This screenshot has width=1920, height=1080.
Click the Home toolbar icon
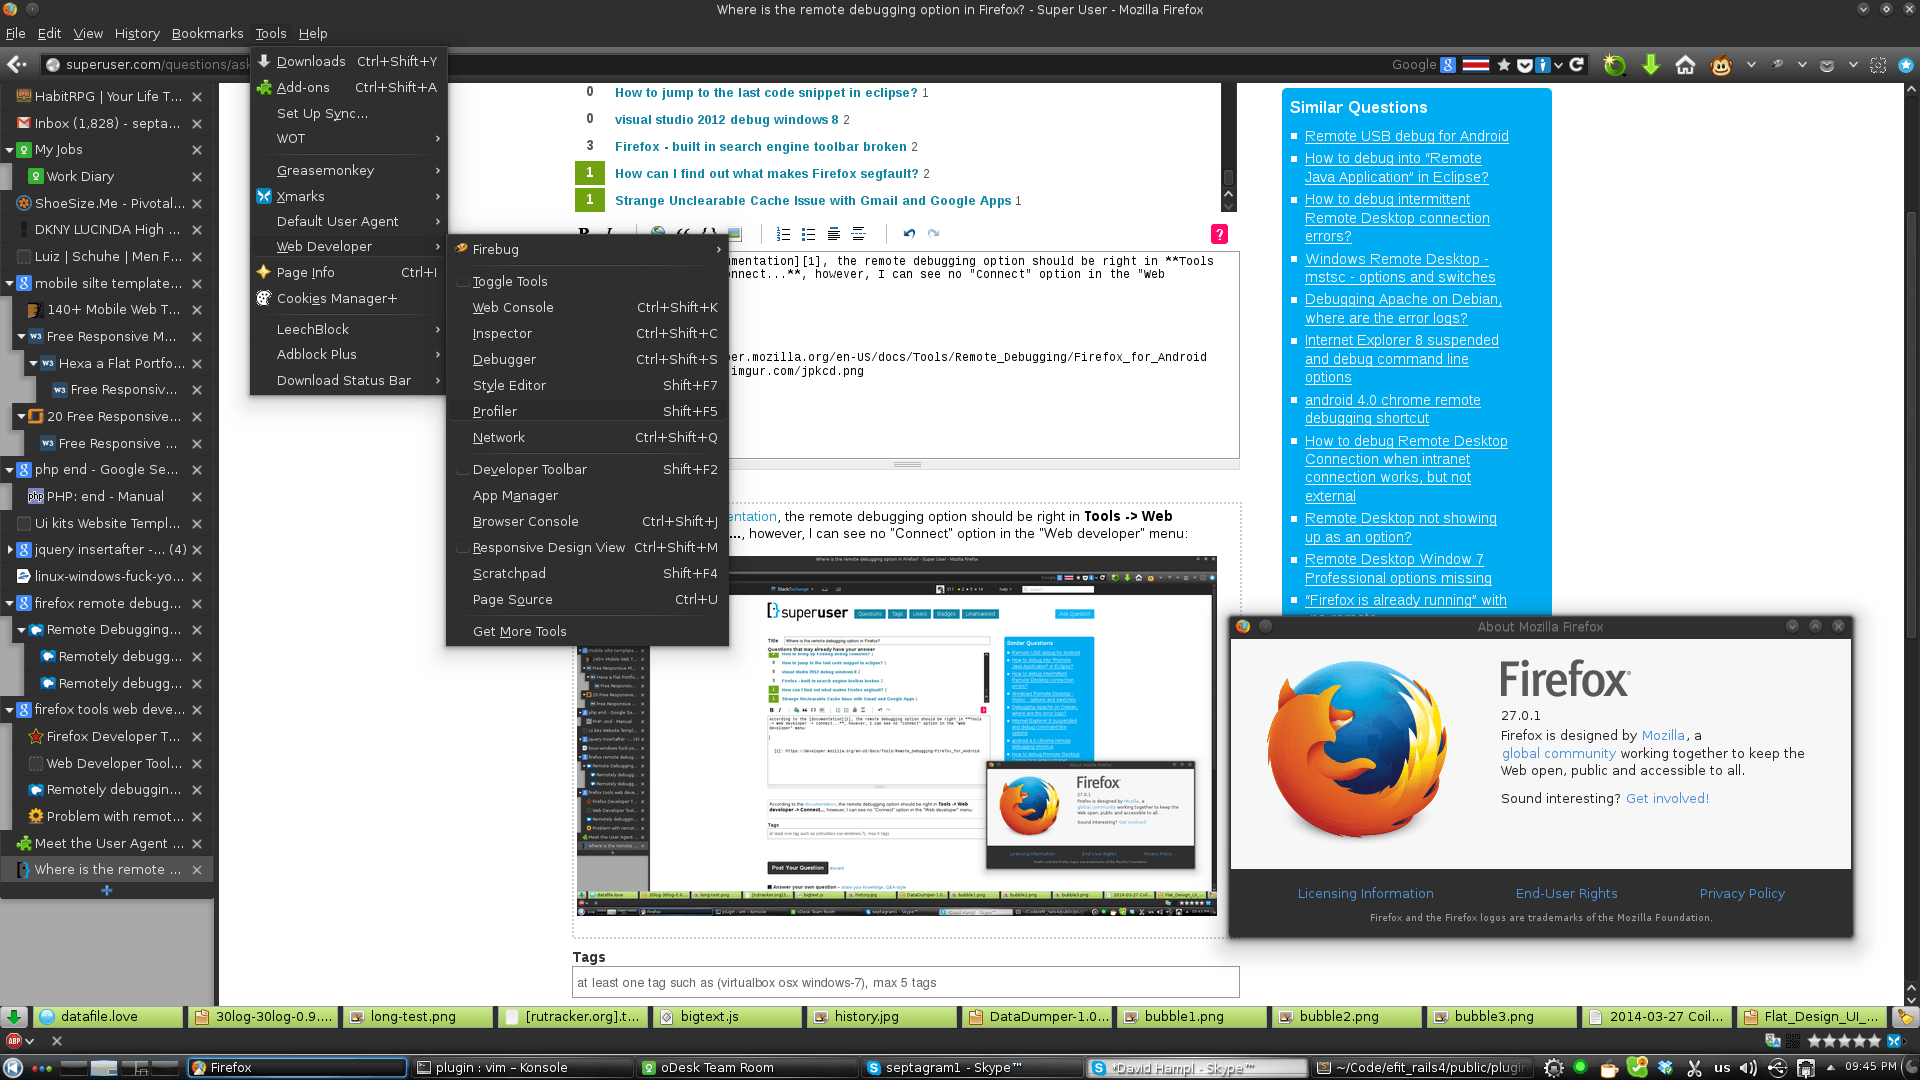[x=1686, y=65]
